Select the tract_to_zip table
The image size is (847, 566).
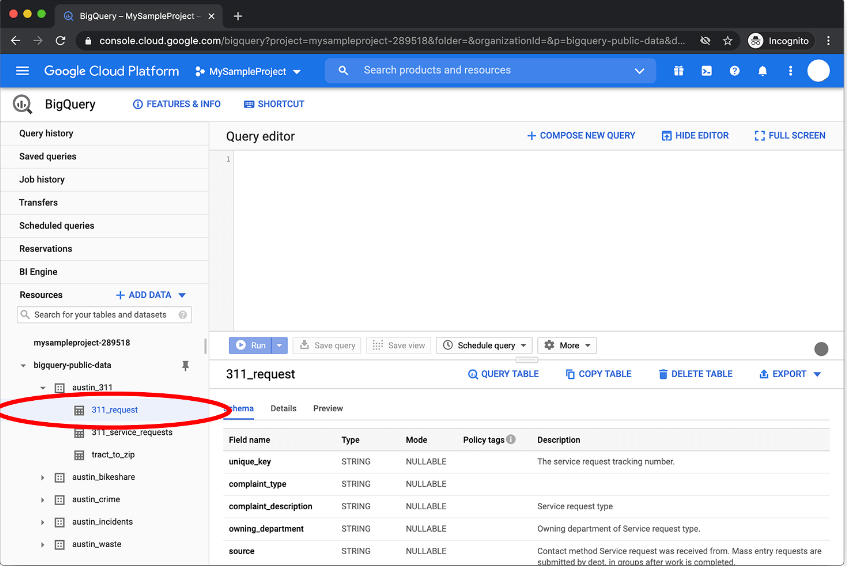(x=113, y=455)
